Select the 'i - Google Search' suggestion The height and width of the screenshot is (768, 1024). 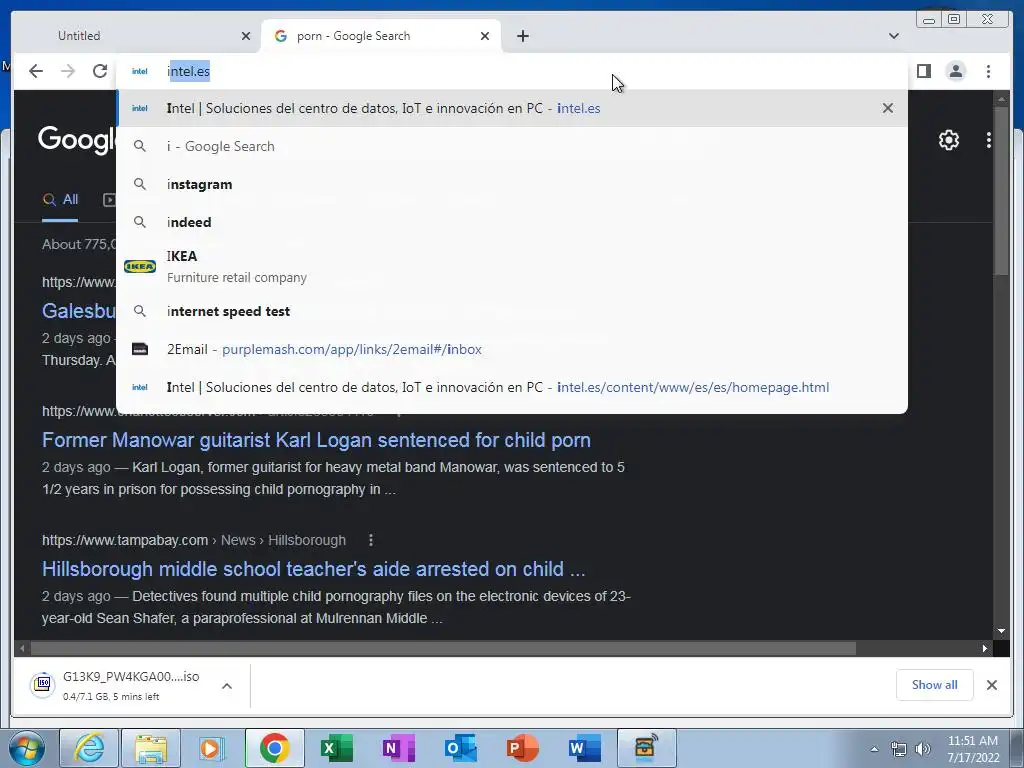(x=512, y=146)
